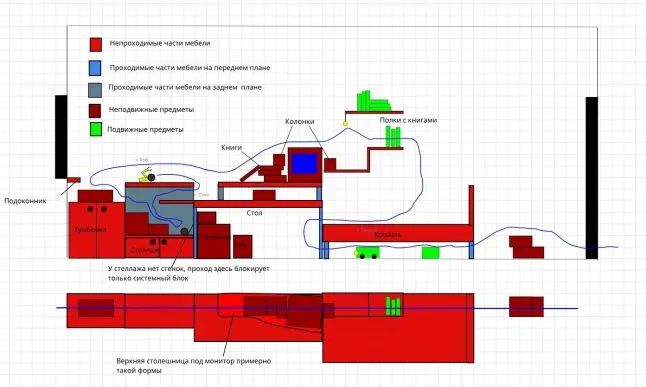Select the yellow robot arm on the shelf unit
Viewport: 646px width, 387px height.
145,174
